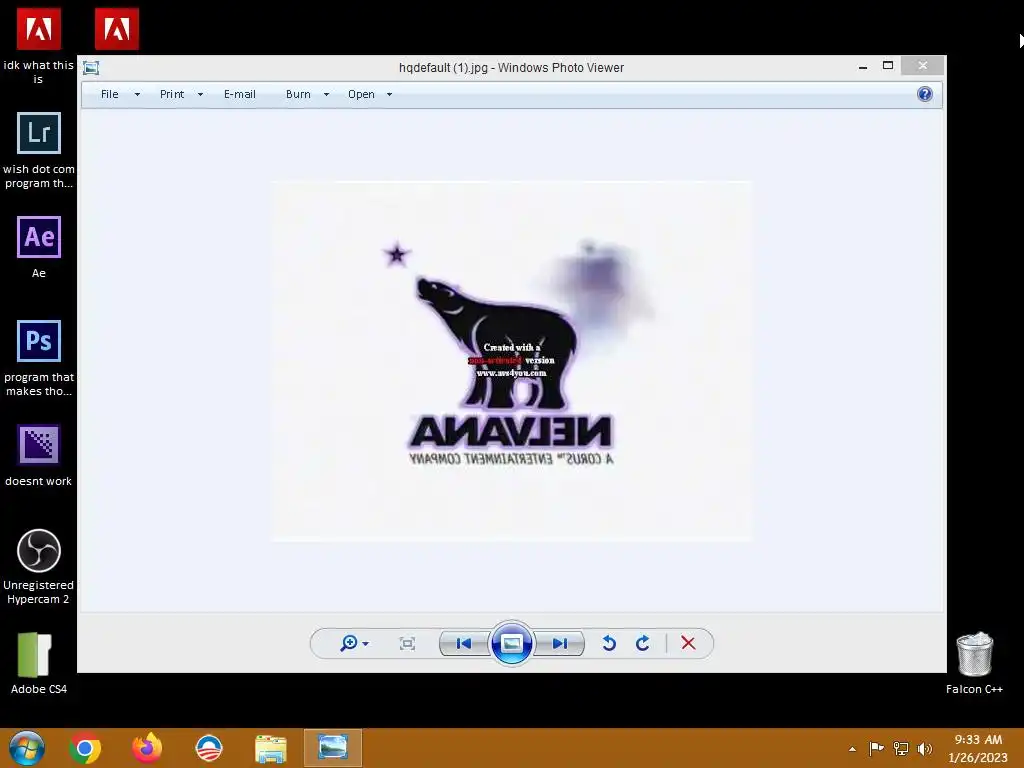
Task: Select the 'doesnt work' desktop icon
Action: (x=39, y=455)
